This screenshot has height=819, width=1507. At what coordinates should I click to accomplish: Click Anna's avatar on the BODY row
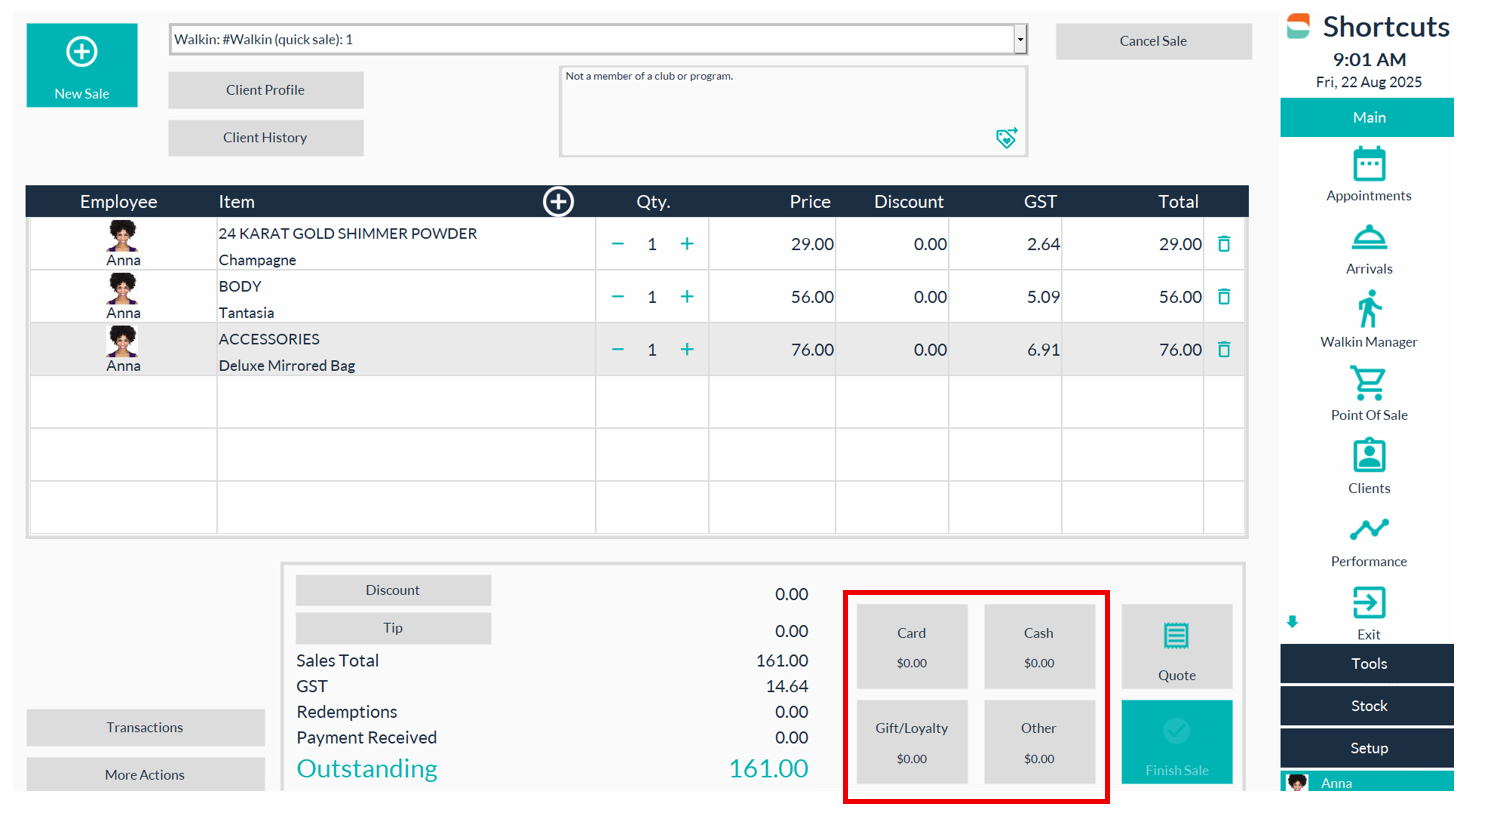(x=123, y=289)
